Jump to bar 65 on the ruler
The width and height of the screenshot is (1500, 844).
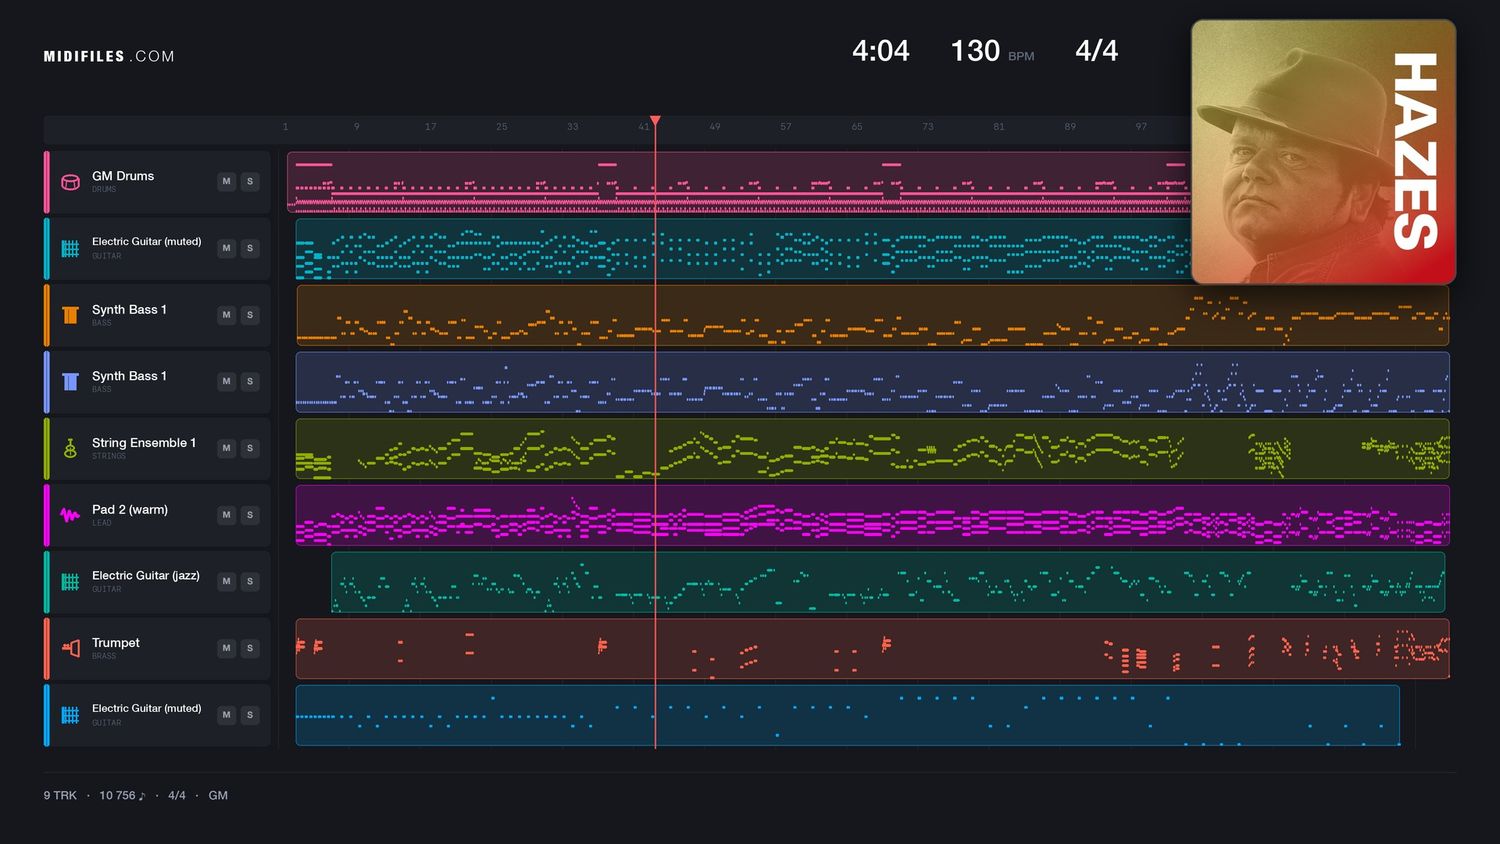[x=857, y=127]
